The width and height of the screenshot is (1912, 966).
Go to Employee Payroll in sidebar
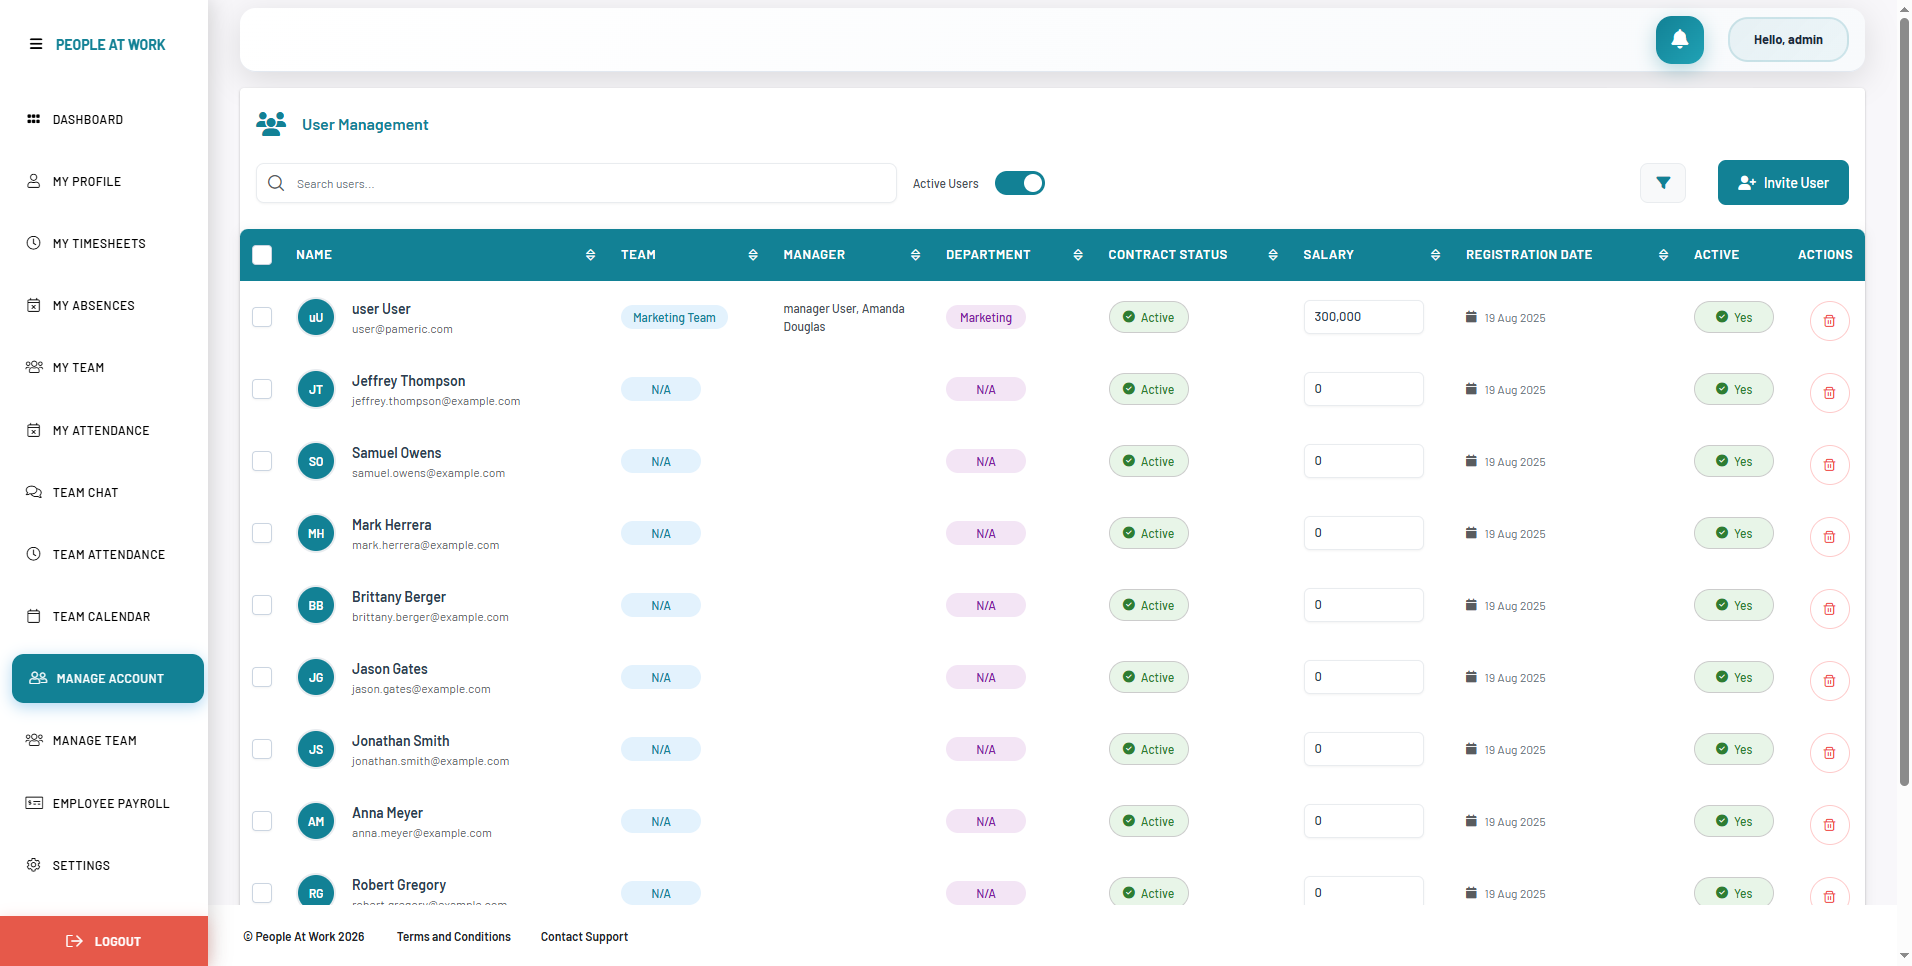pyautogui.click(x=110, y=804)
